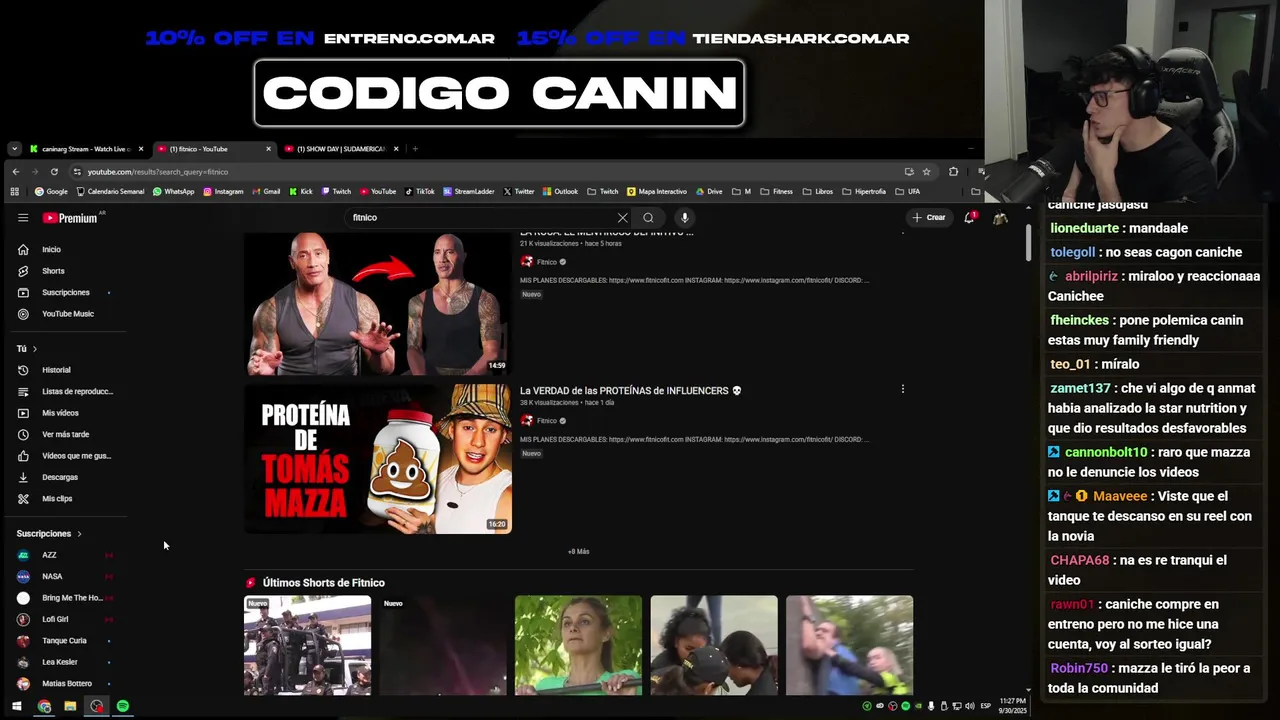Open the Matias Bottero subscription channel
1280x720 pixels.
click(x=65, y=683)
